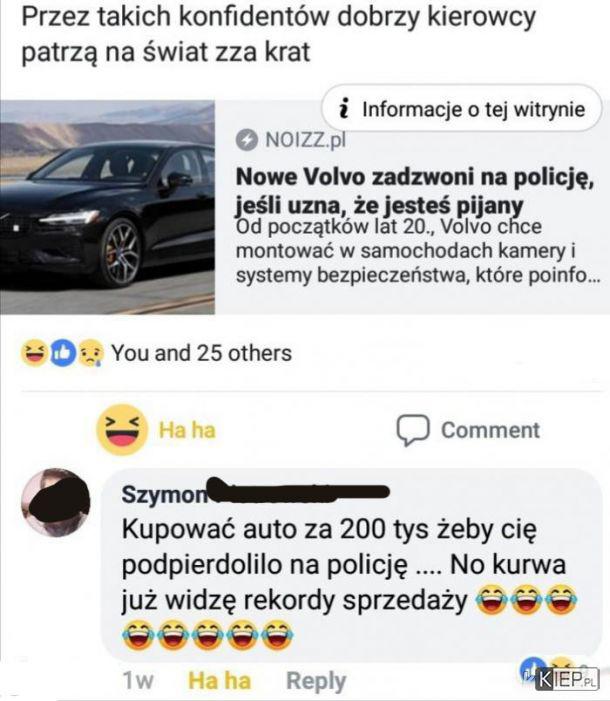Click the laughing Ha ha reaction emoji

pyautogui.click(x=122, y=430)
